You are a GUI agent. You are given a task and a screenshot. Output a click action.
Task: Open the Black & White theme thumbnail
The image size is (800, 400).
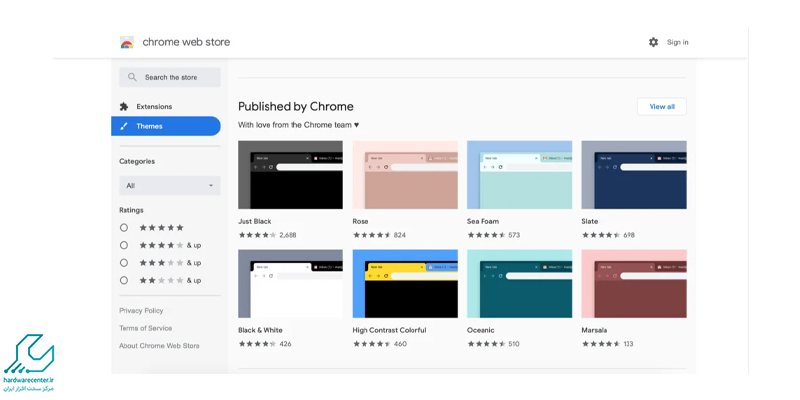pyautogui.click(x=290, y=284)
